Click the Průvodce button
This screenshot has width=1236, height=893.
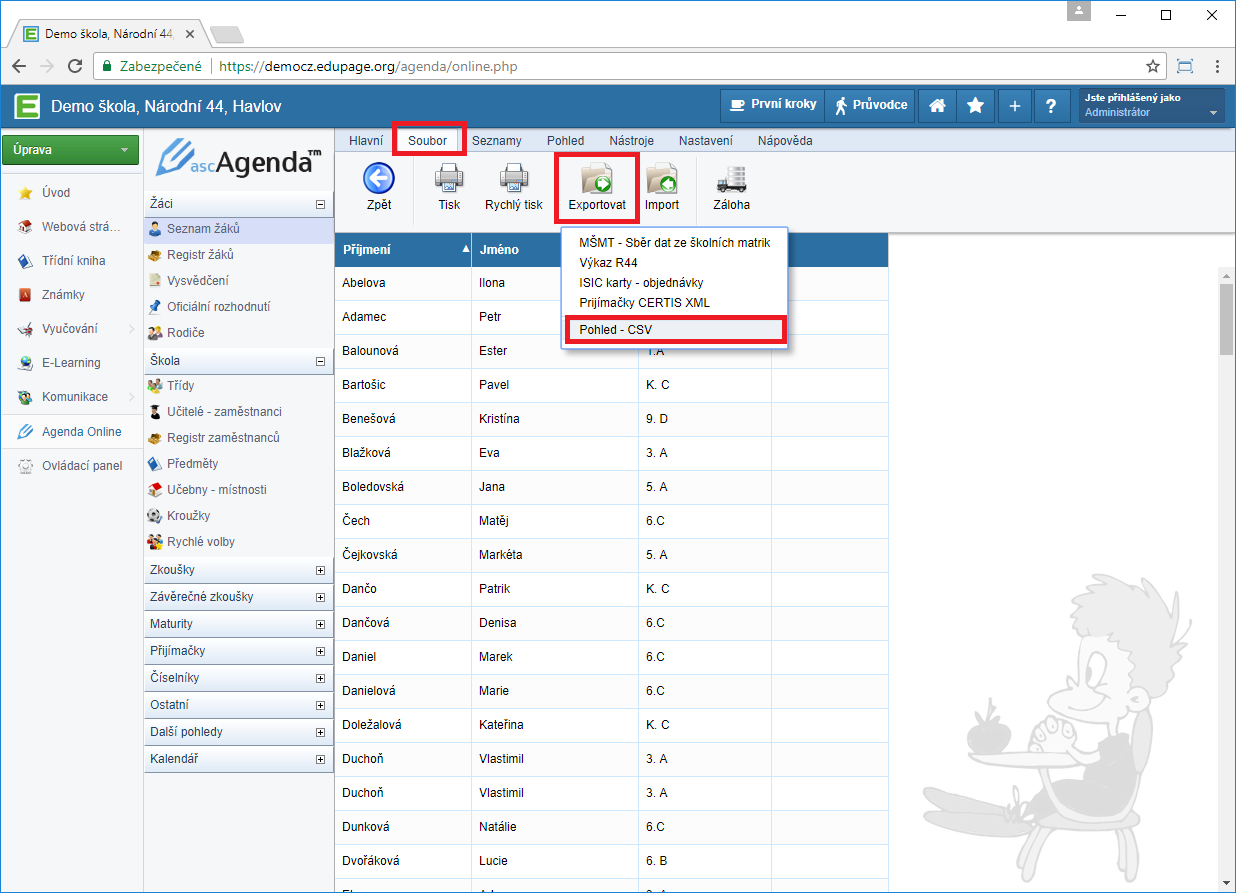click(x=870, y=105)
